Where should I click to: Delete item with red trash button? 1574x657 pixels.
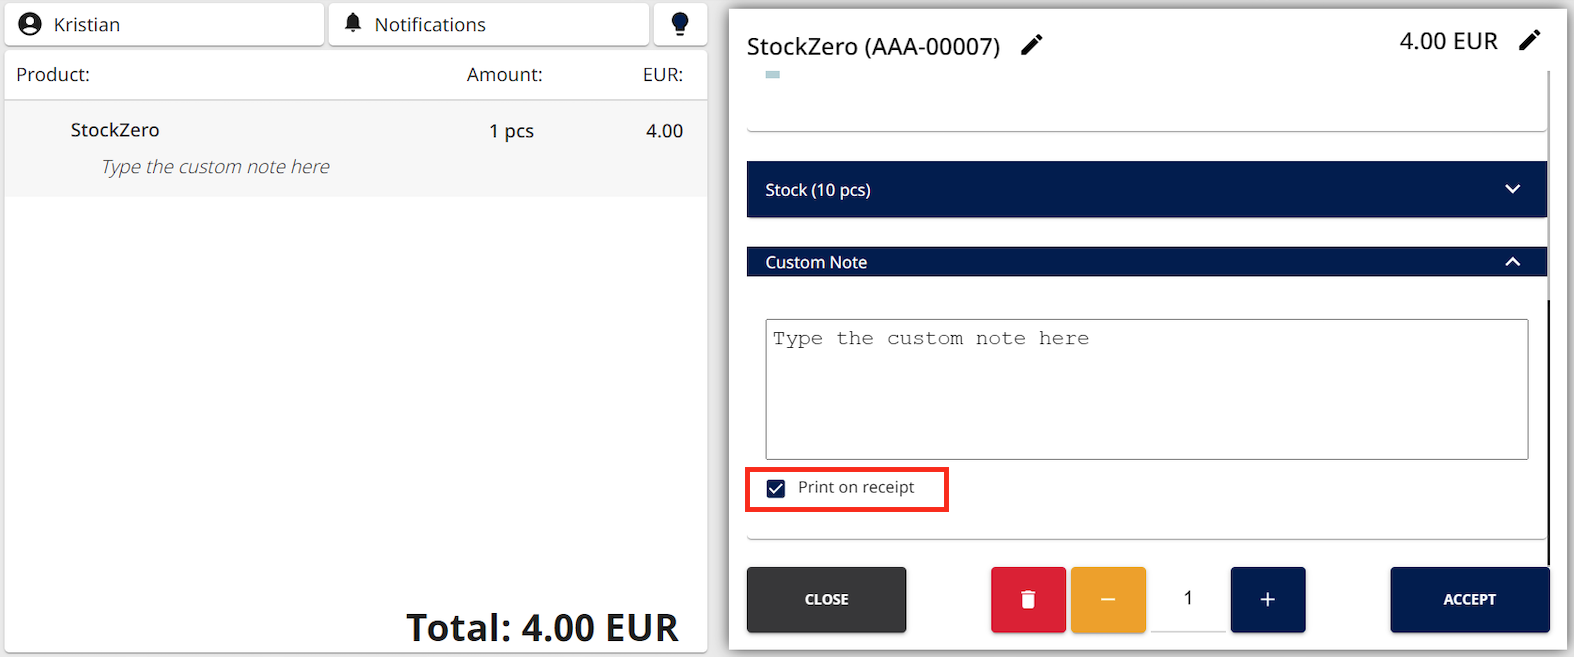pos(1028,599)
